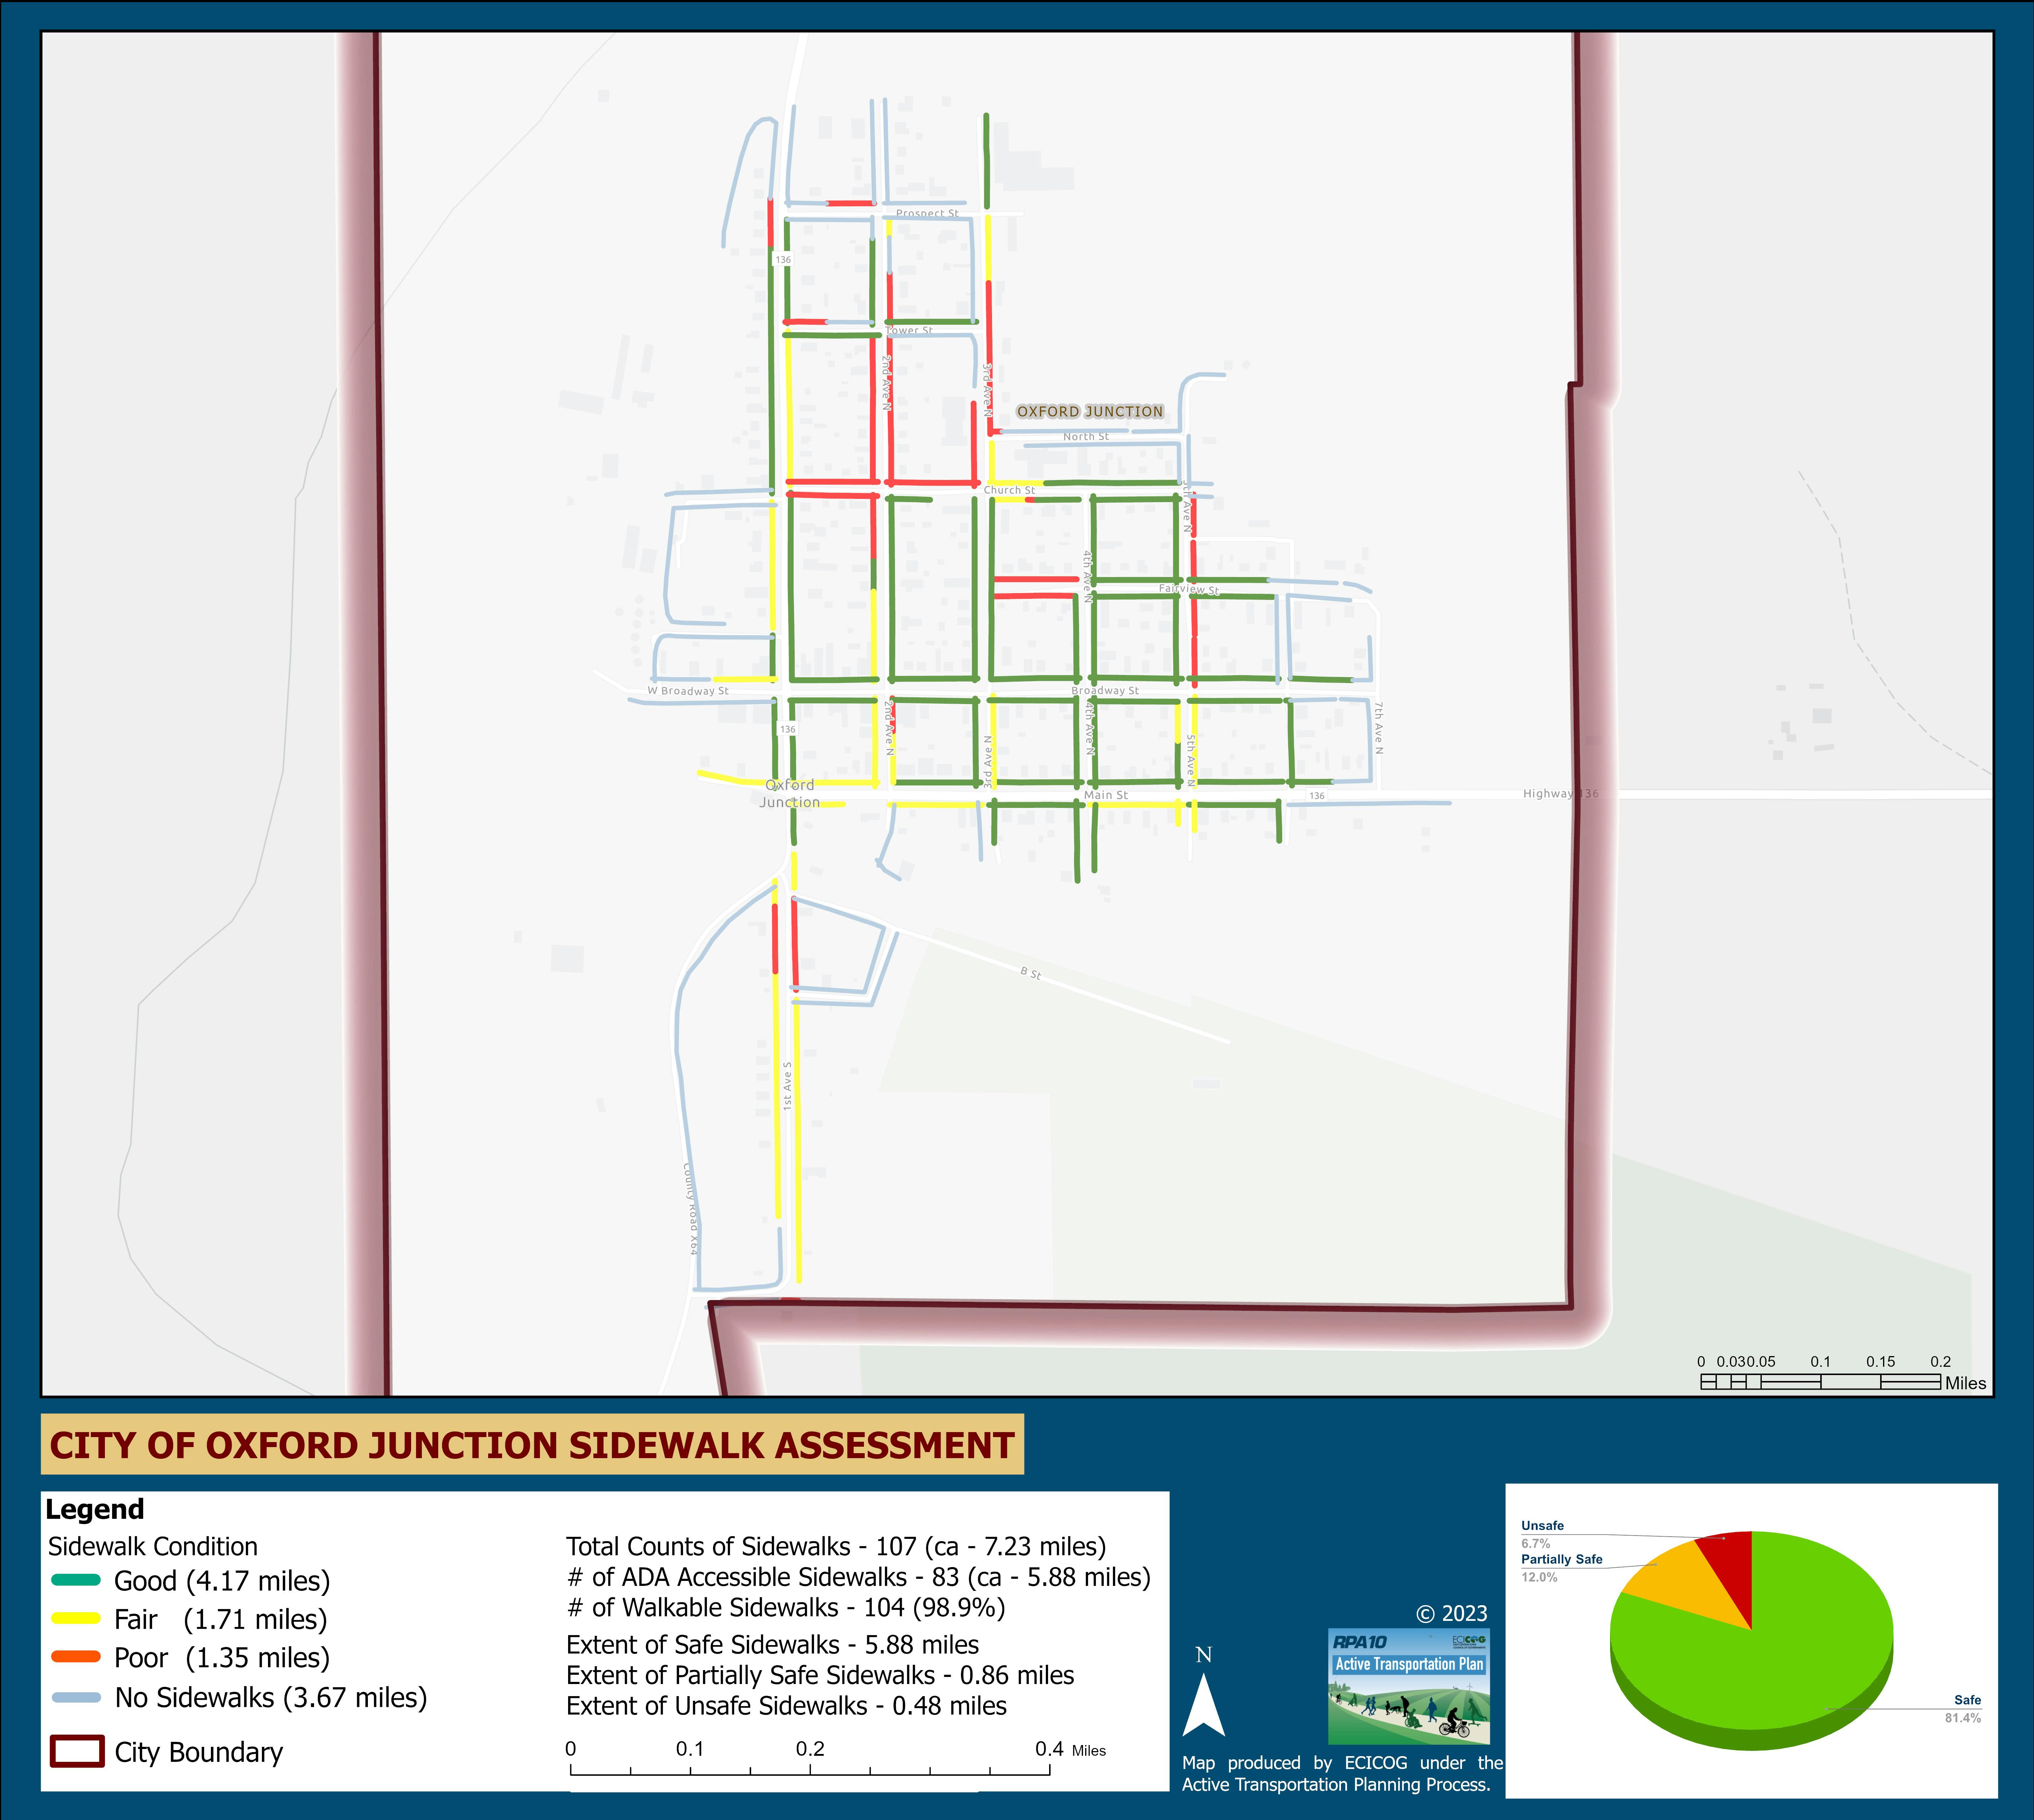Click 'Extent of Partially Safe Sidewalks' line
Viewport: 2034px width, 1820px height.
coord(820,1675)
